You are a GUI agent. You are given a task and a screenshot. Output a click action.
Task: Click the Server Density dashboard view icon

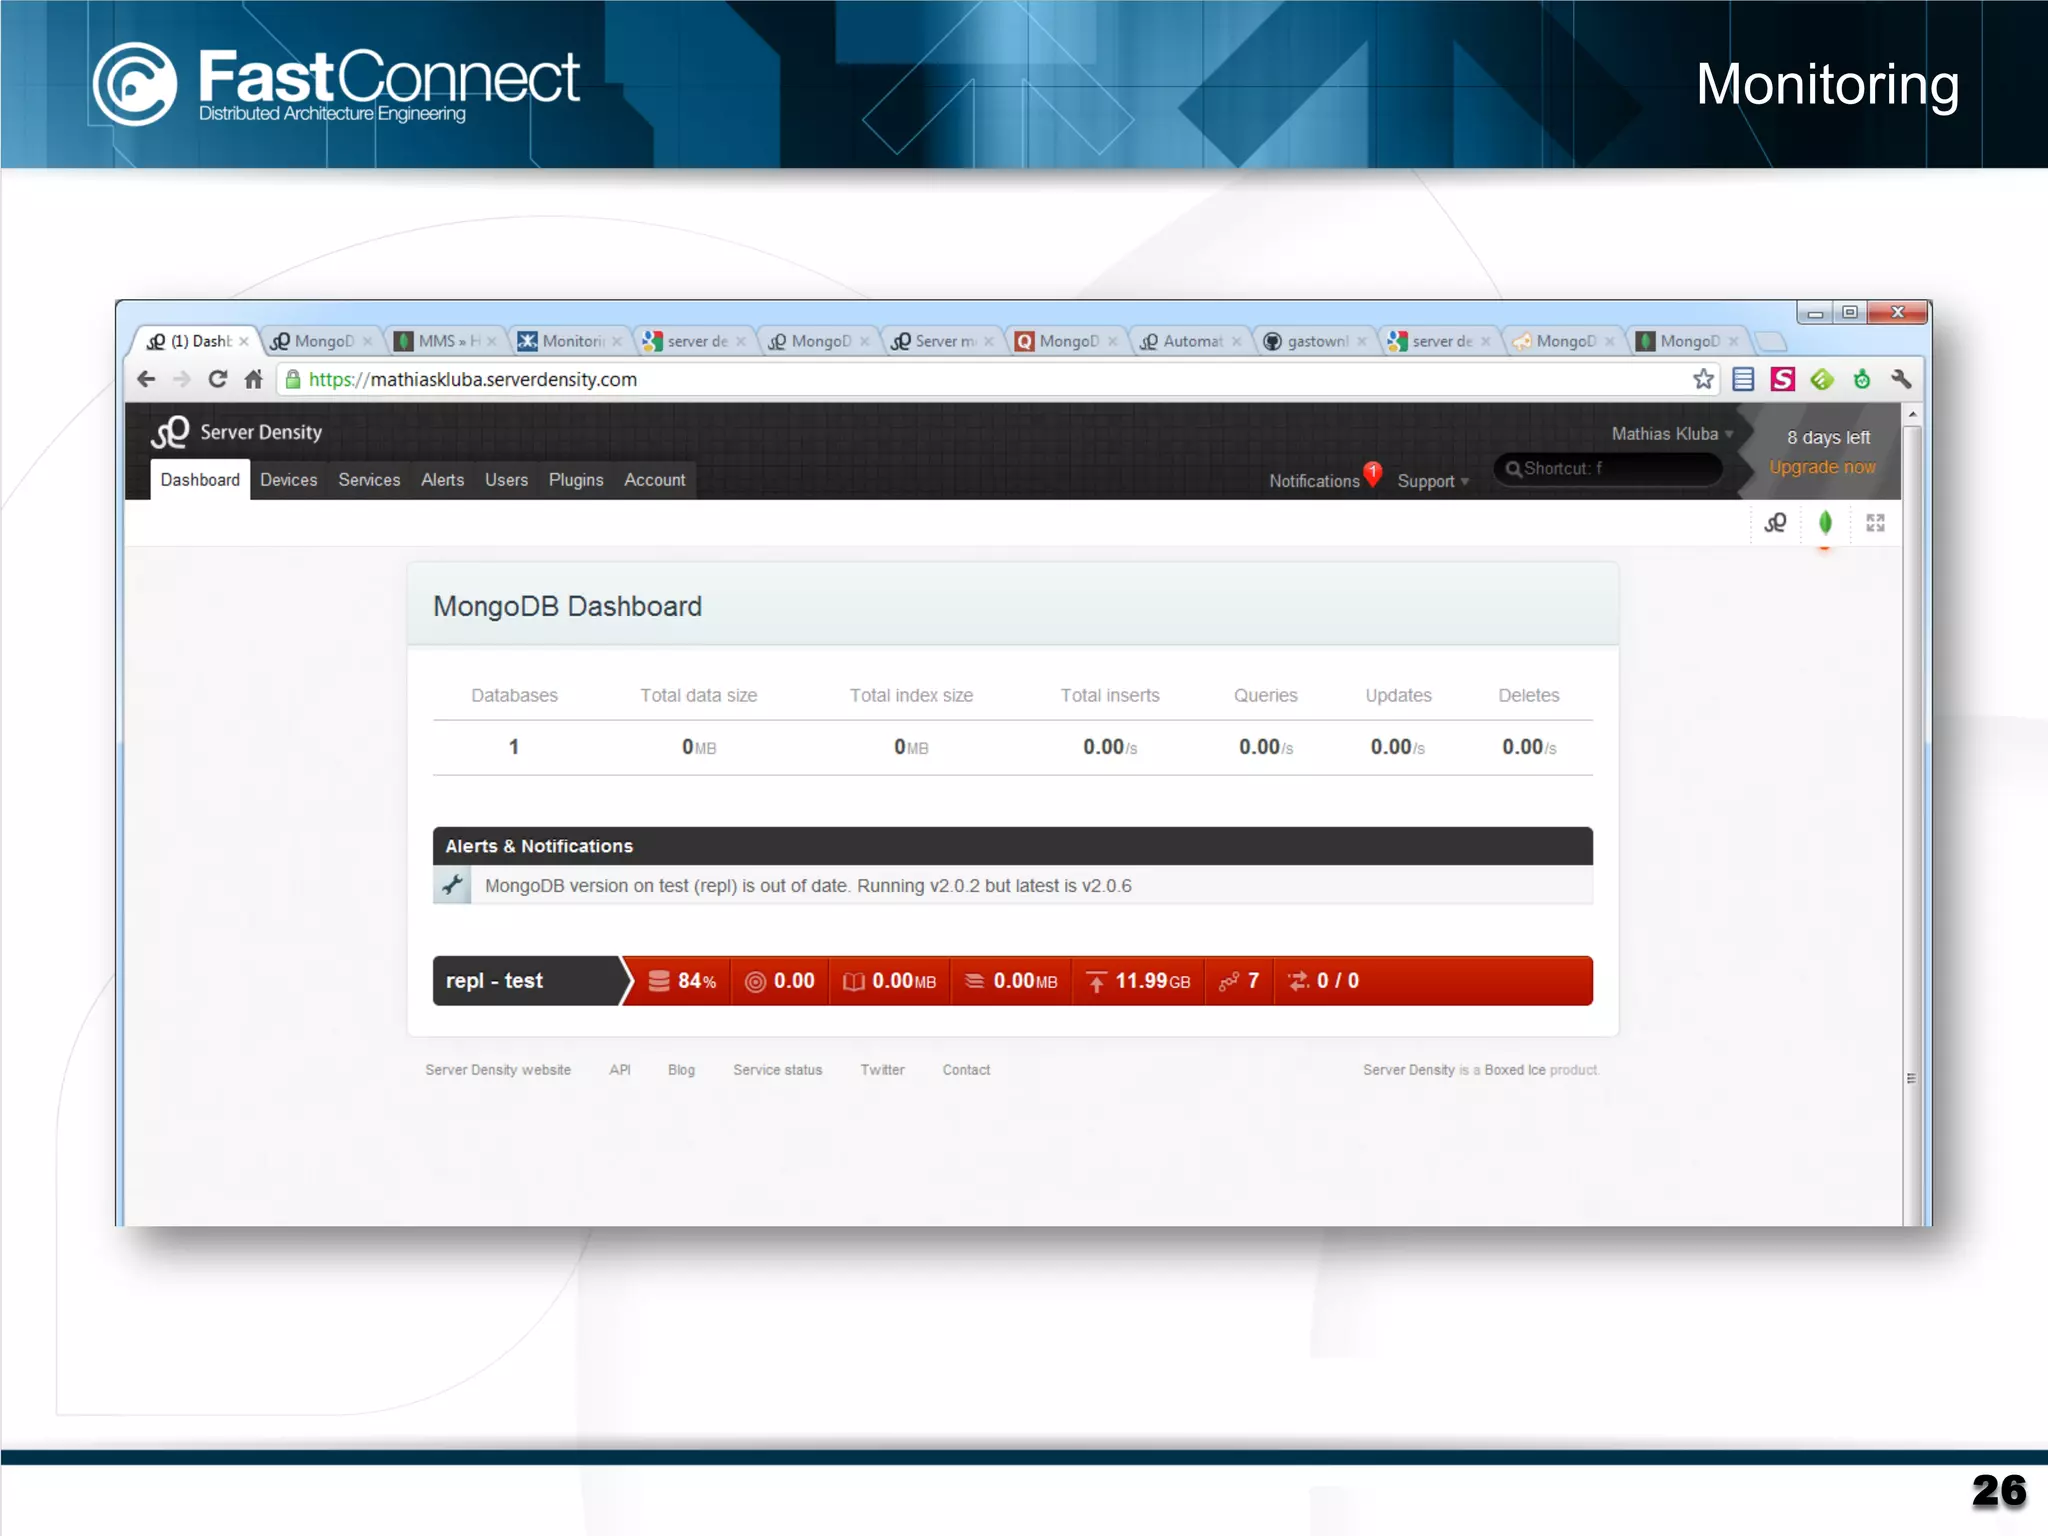pos(1775,522)
